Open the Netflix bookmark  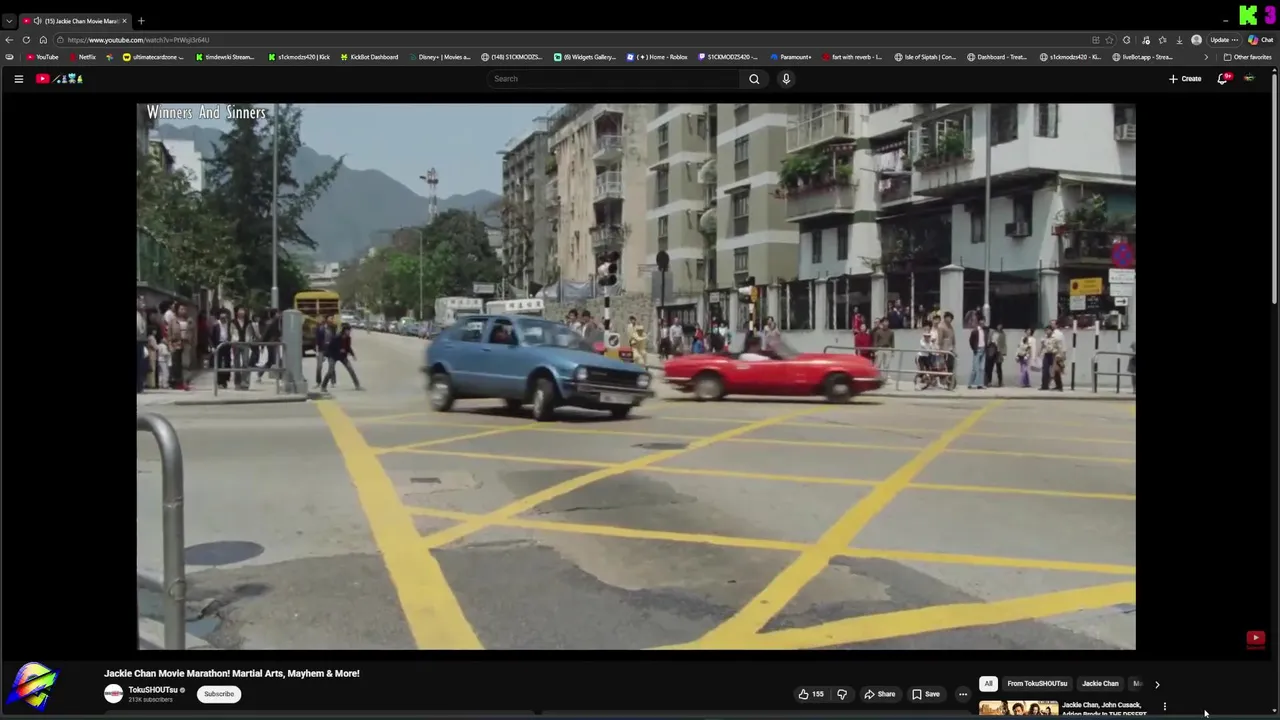click(82, 57)
